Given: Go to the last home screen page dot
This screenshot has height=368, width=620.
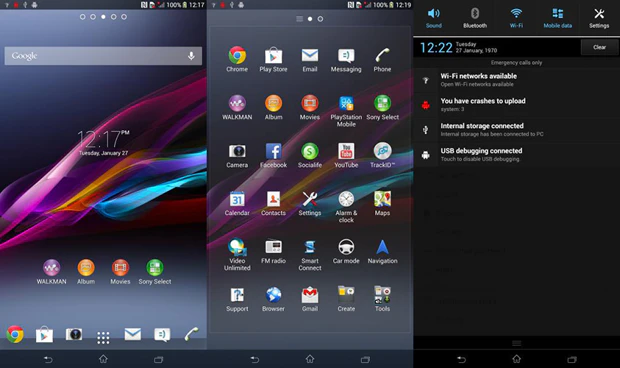Looking at the screenshot, I should click(x=124, y=17).
